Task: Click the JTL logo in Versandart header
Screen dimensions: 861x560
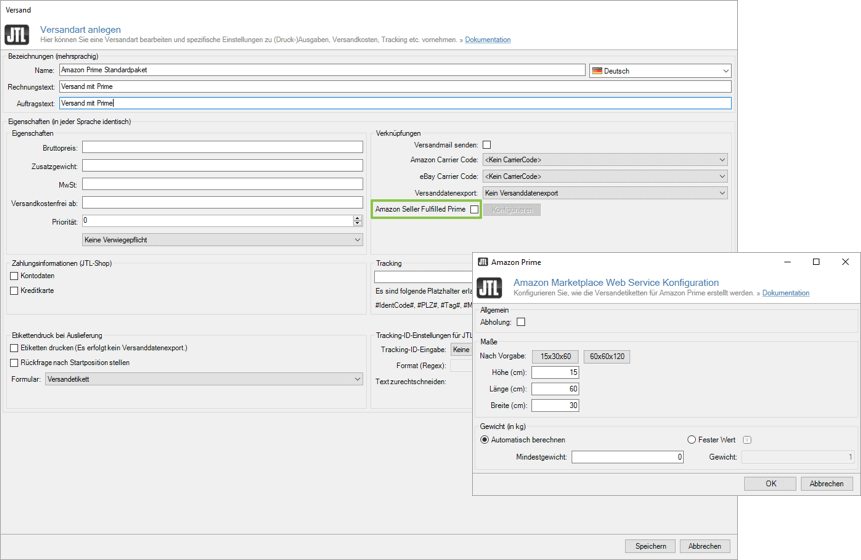Action: coord(17,35)
